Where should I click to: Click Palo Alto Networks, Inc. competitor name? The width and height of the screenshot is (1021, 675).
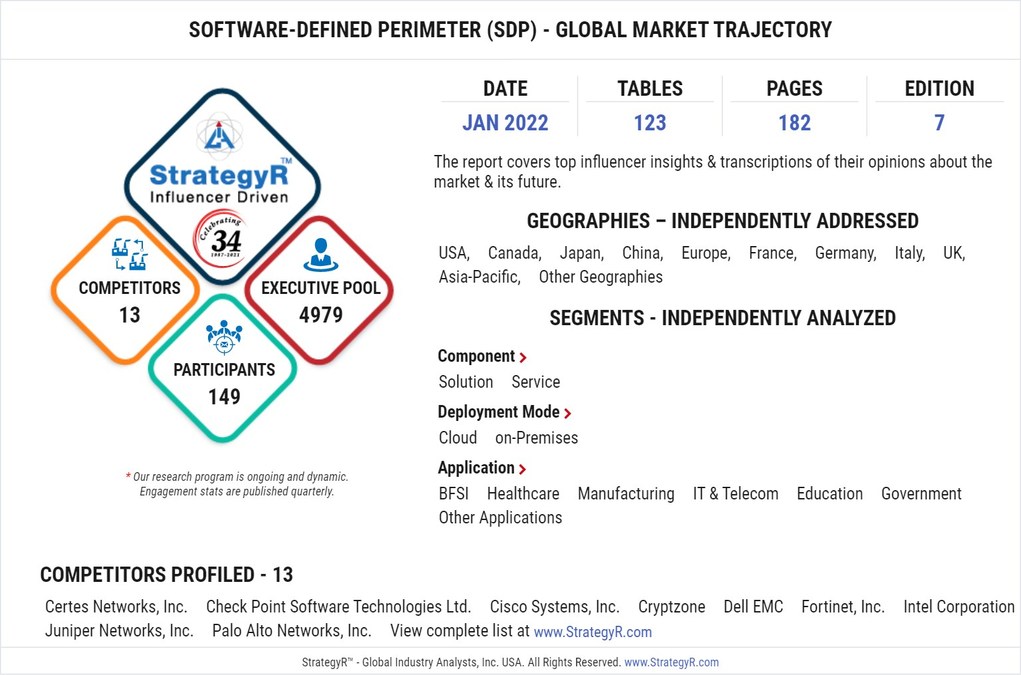[292, 631]
